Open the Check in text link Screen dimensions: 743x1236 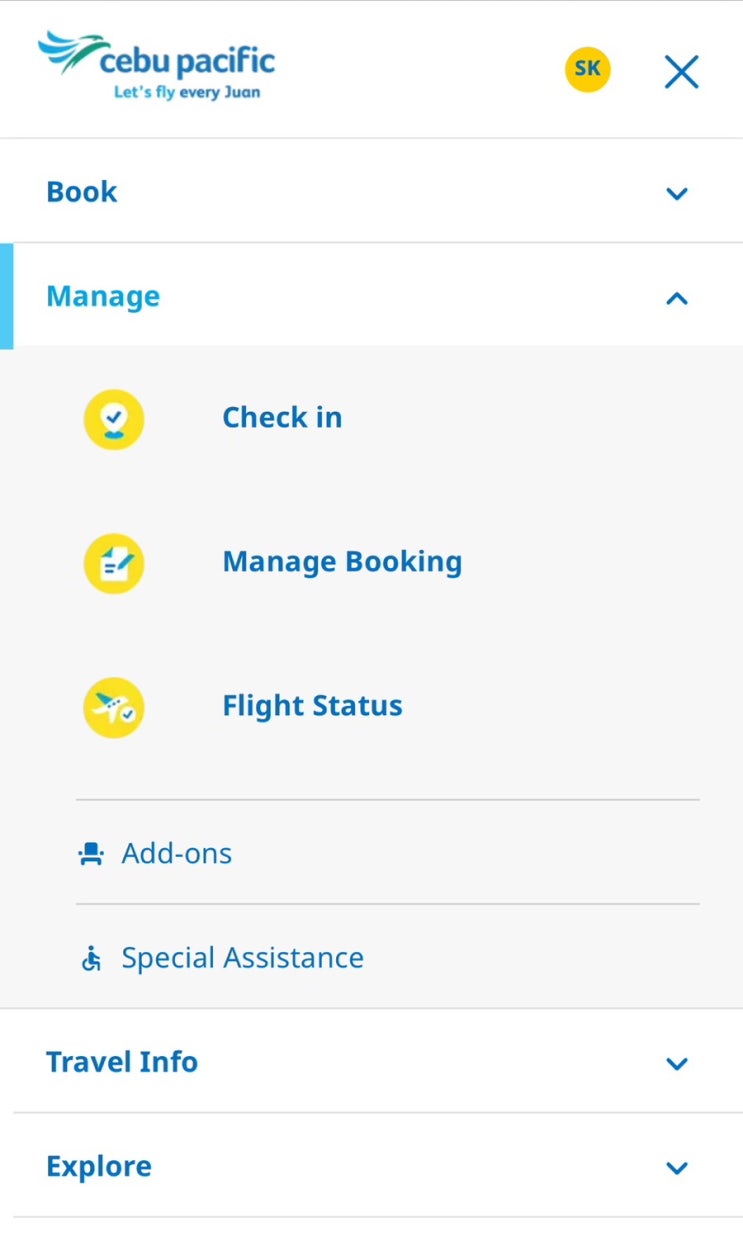pos(282,417)
